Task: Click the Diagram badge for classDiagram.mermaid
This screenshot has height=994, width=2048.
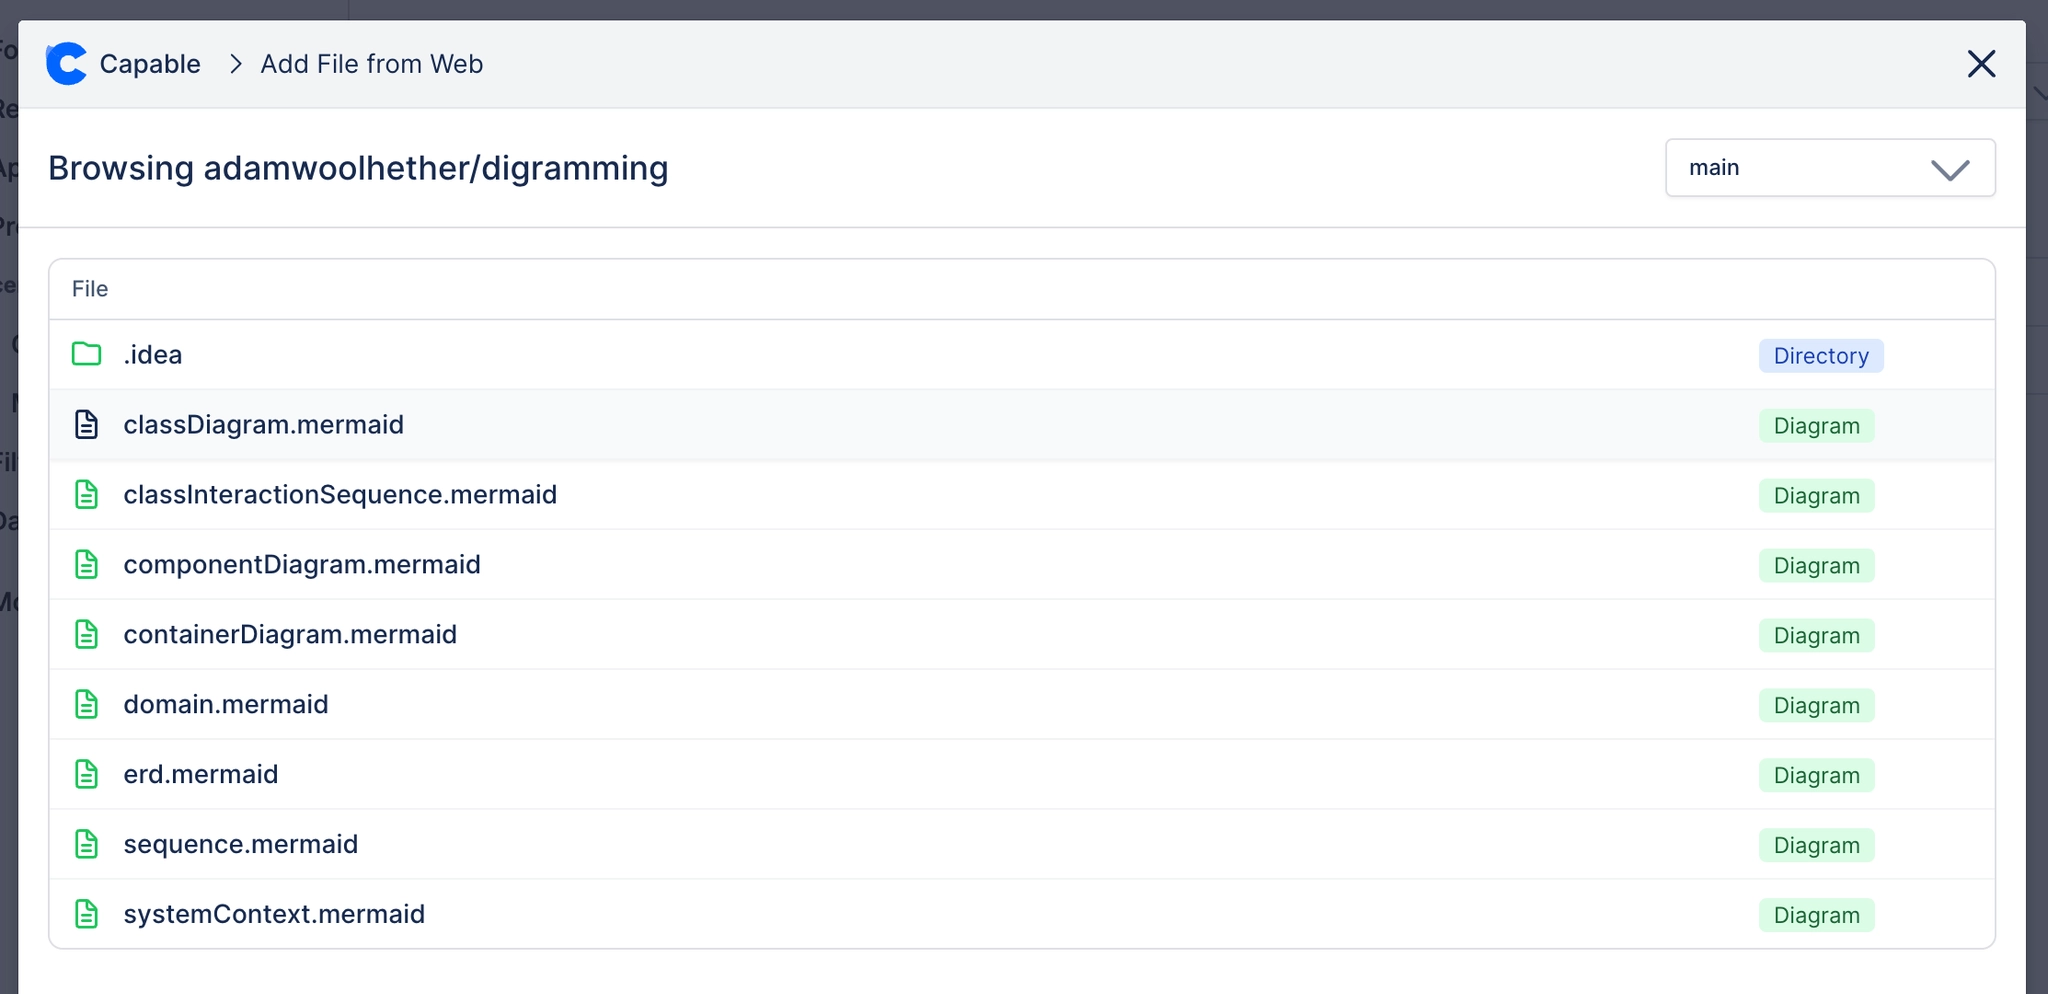Action: tap(1816, 426)
